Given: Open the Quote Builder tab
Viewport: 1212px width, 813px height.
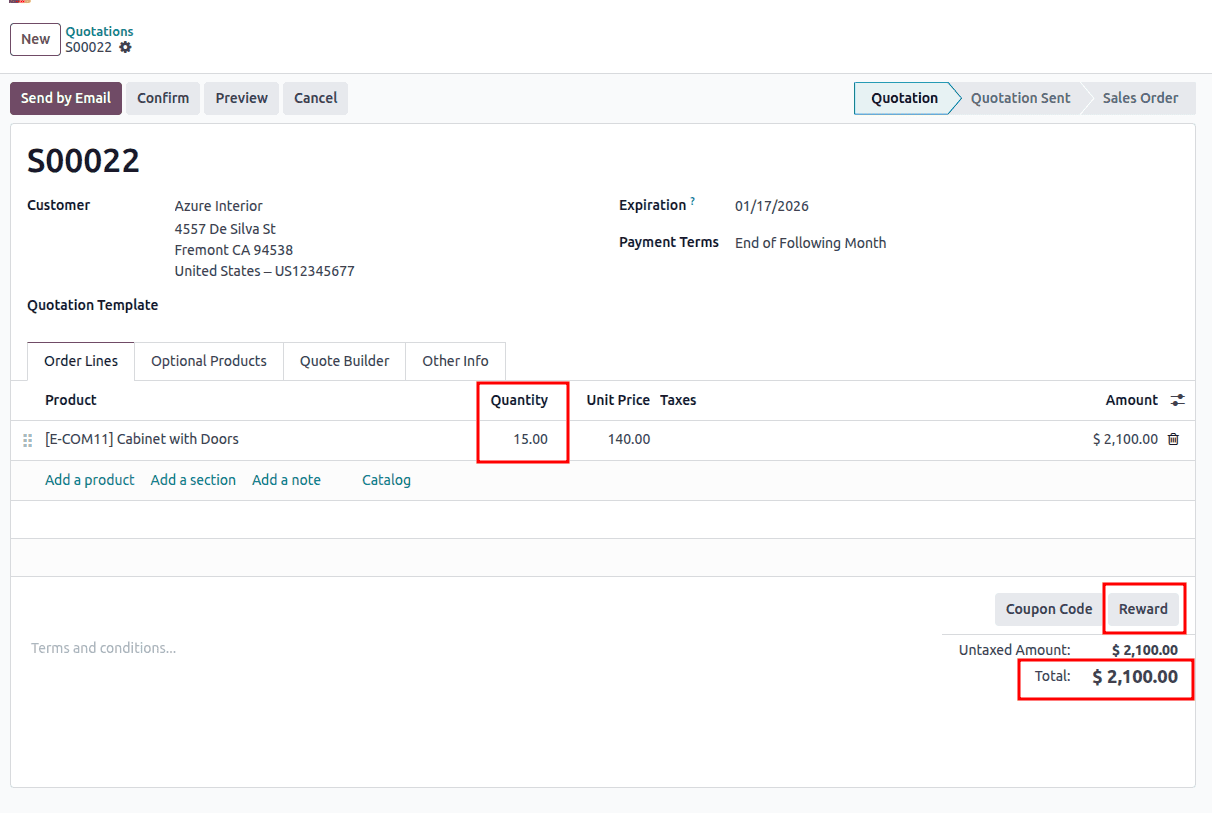Looking at the screenshot, I should point(344,361).
